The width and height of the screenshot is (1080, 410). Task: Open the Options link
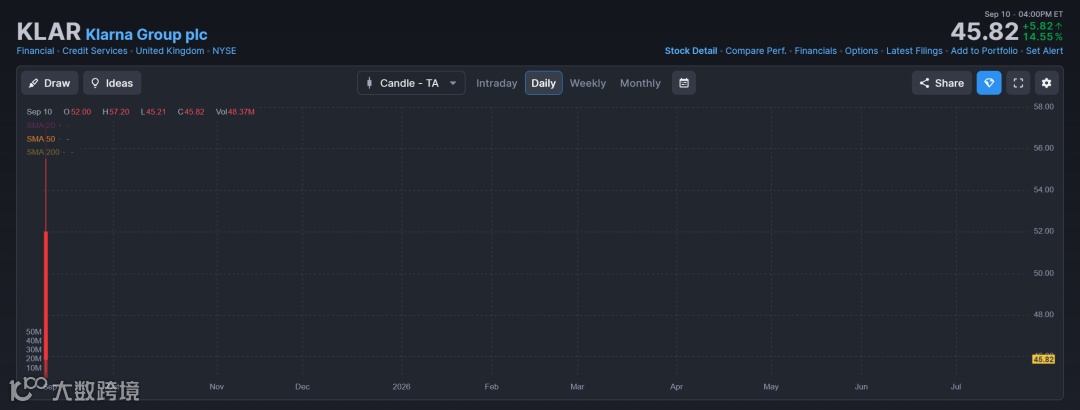(x=861, y=51)
